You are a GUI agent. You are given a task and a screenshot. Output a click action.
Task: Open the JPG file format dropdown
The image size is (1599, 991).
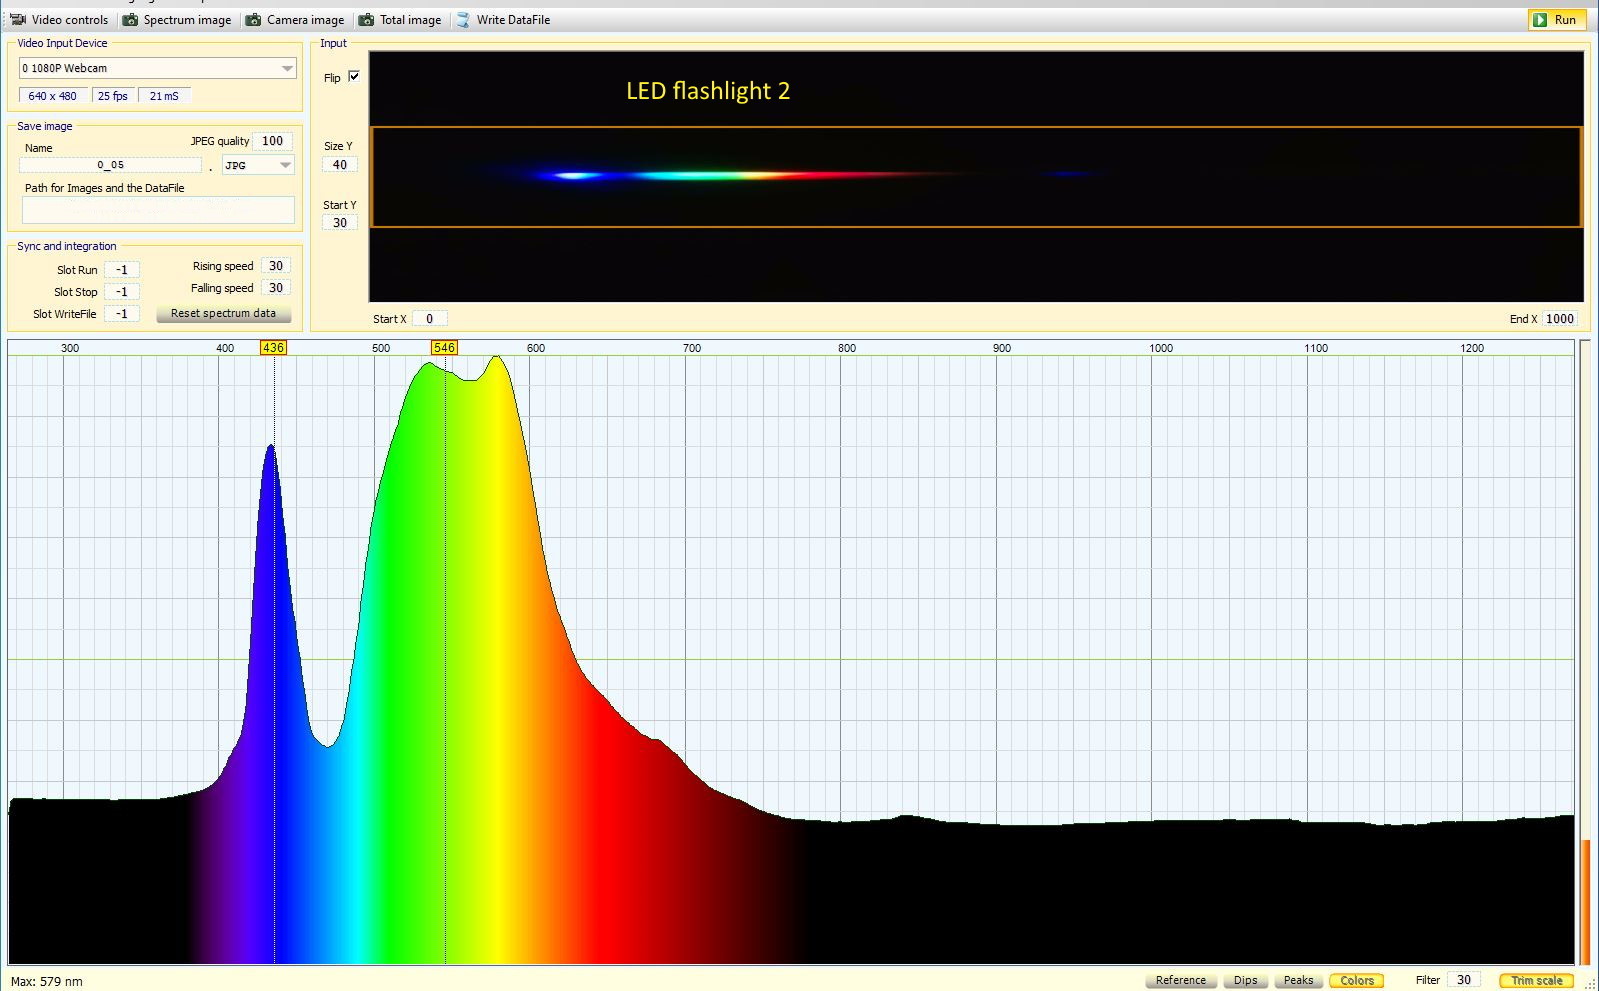(x=258, y=165)
